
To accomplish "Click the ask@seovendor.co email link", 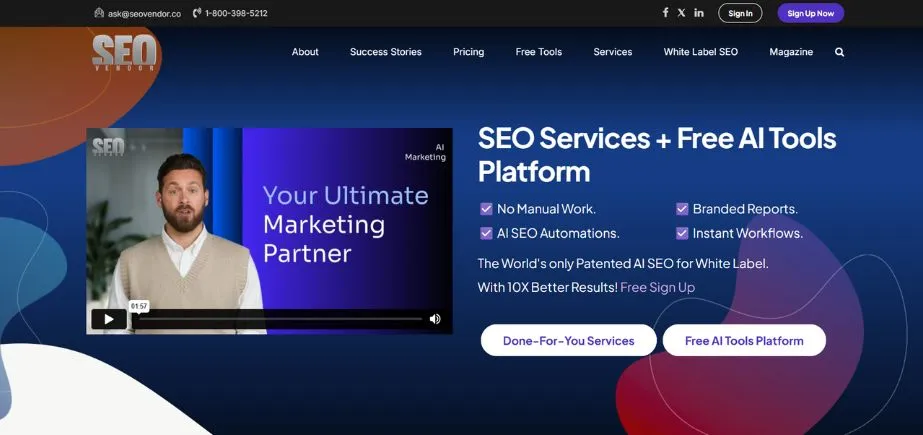I will (144, 13).
